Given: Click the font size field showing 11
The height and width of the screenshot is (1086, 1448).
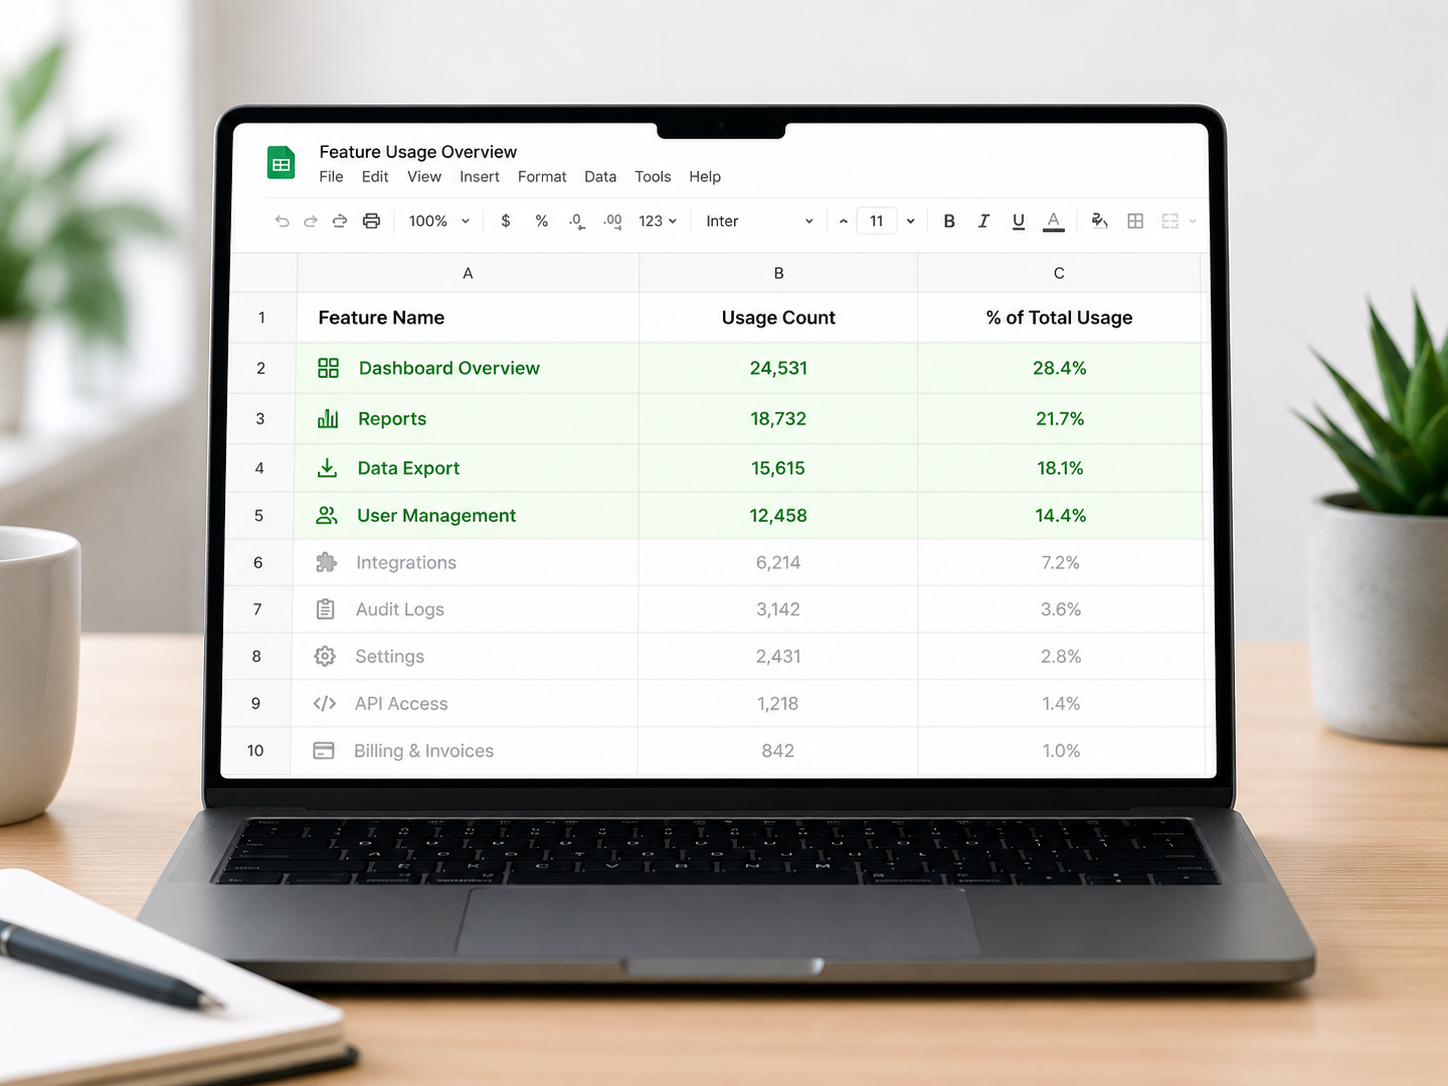Looking at the screenshot, I should (877, 221).
